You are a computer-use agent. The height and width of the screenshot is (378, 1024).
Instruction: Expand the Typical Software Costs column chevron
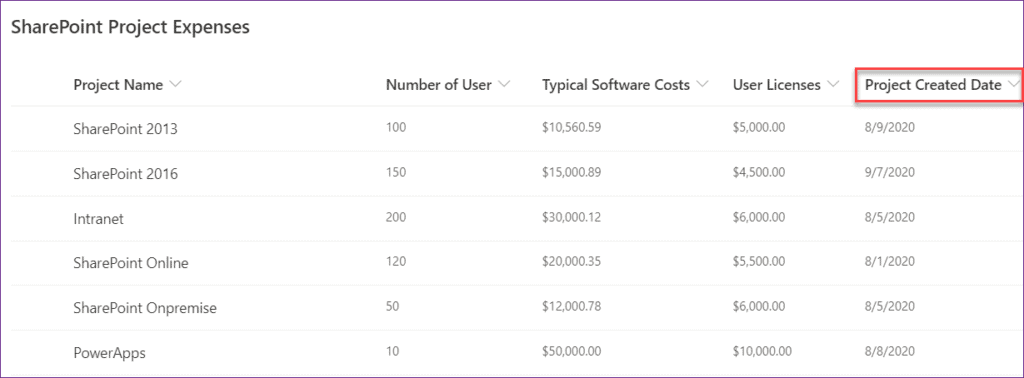(702, 85)
